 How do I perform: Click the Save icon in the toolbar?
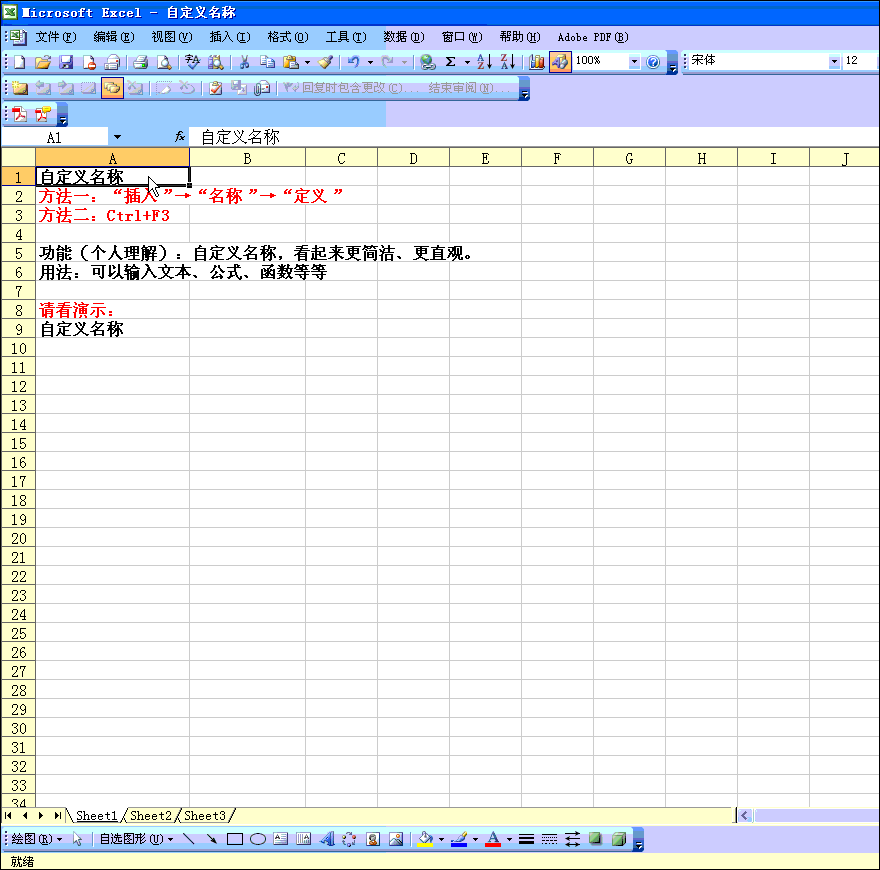click(x=66, y=62)
